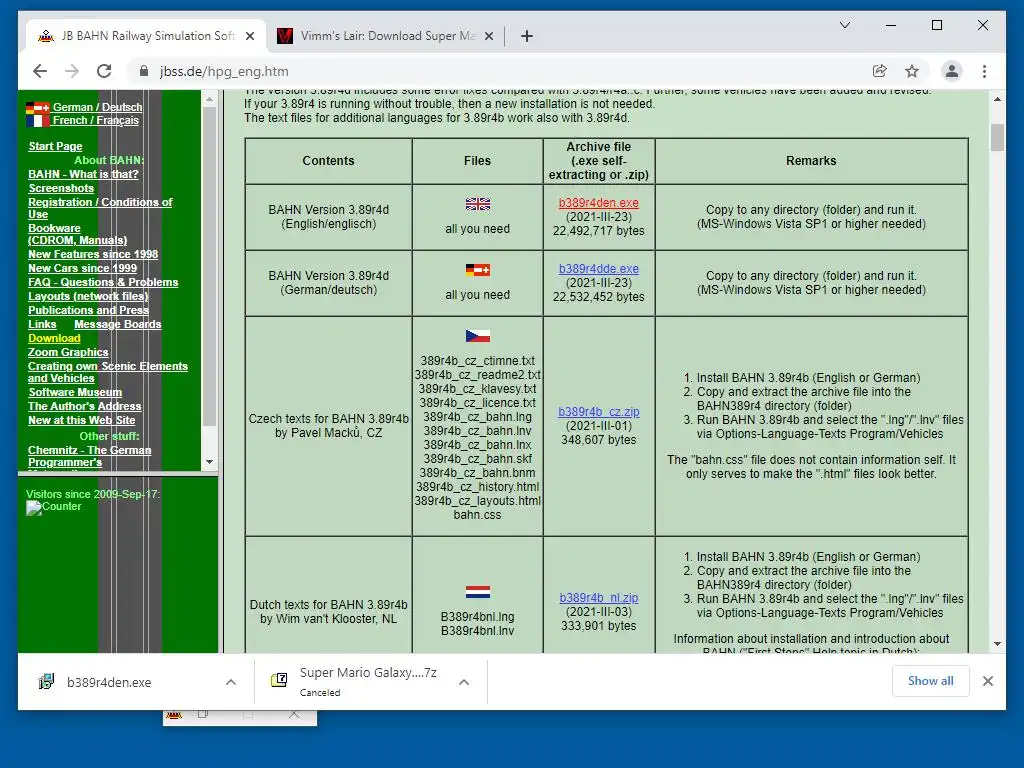Screen dimensions: 1024x768
Task: Open New at this Web Site link
Action: tap(82, 421)
